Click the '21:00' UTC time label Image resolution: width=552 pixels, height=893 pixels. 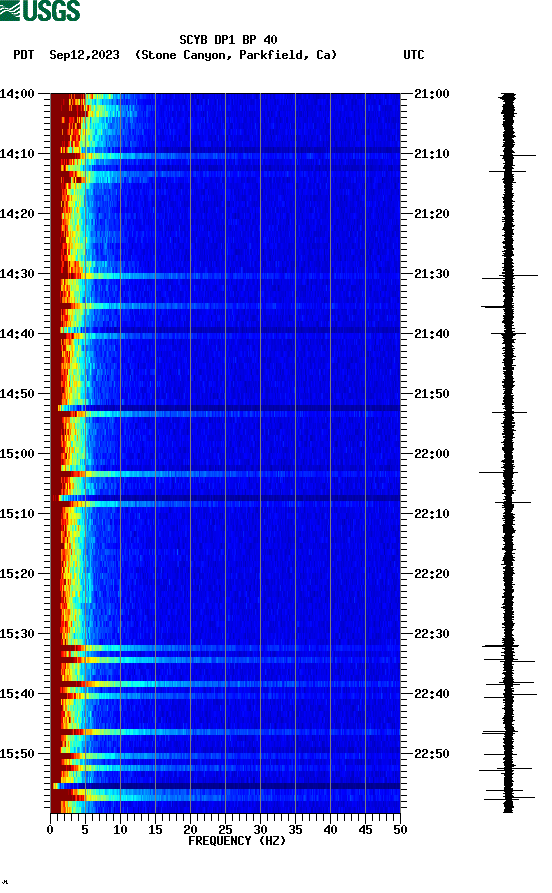click(x=432, y=94)
